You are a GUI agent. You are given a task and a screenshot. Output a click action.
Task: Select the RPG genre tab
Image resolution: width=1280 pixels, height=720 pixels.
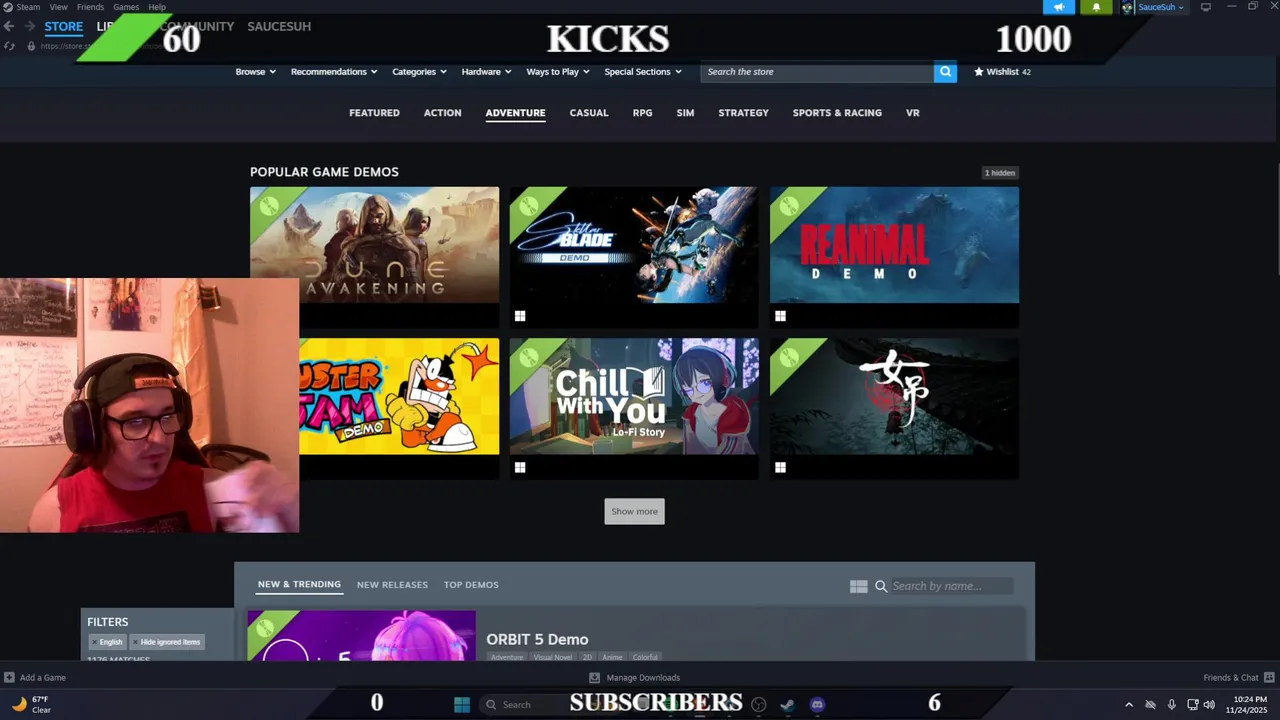(x=643, y=113)
